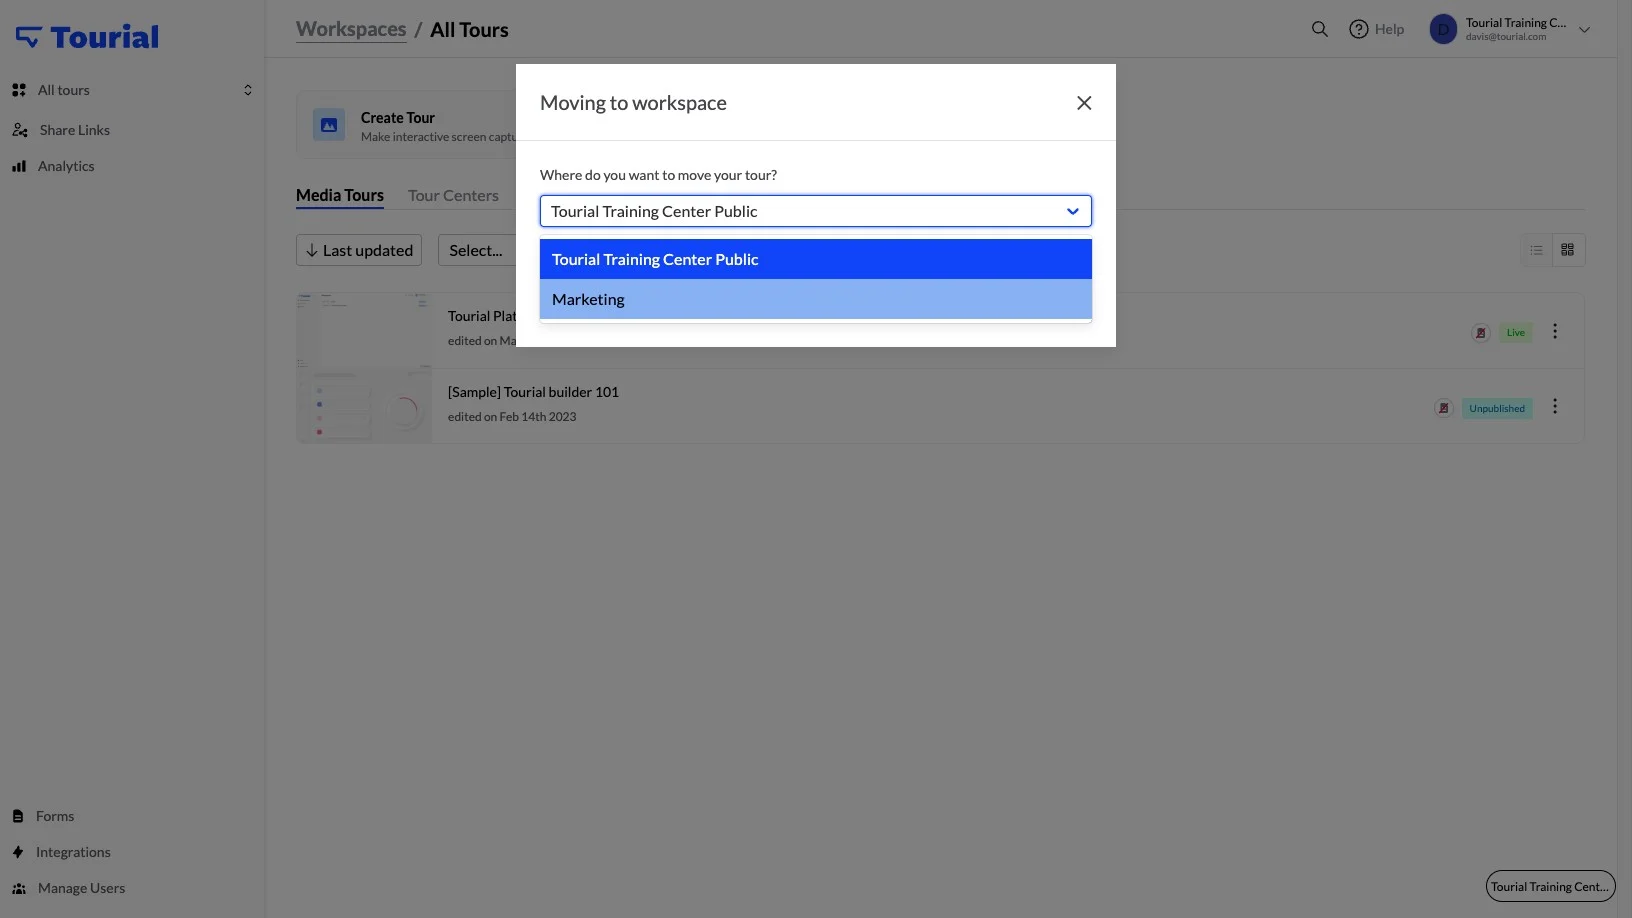This screenshot has width=1632, height=918.
Task: Click the Integrations lightning icon
Action: (x=18, y=852)
